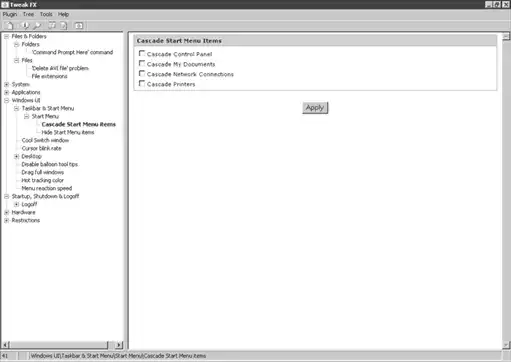Tick the Cascade Printers checkbox
Image resolution: width=511 pixels, height=362 pixels.
pos(142,83)
